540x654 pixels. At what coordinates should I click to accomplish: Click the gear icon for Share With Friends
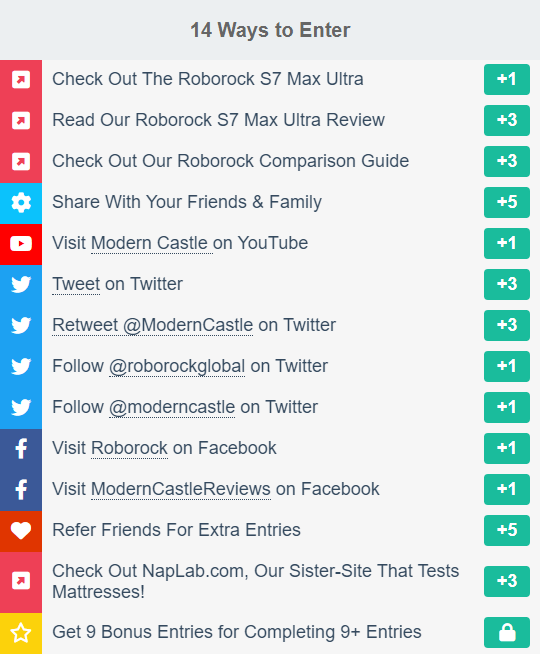tap(21, 203)
